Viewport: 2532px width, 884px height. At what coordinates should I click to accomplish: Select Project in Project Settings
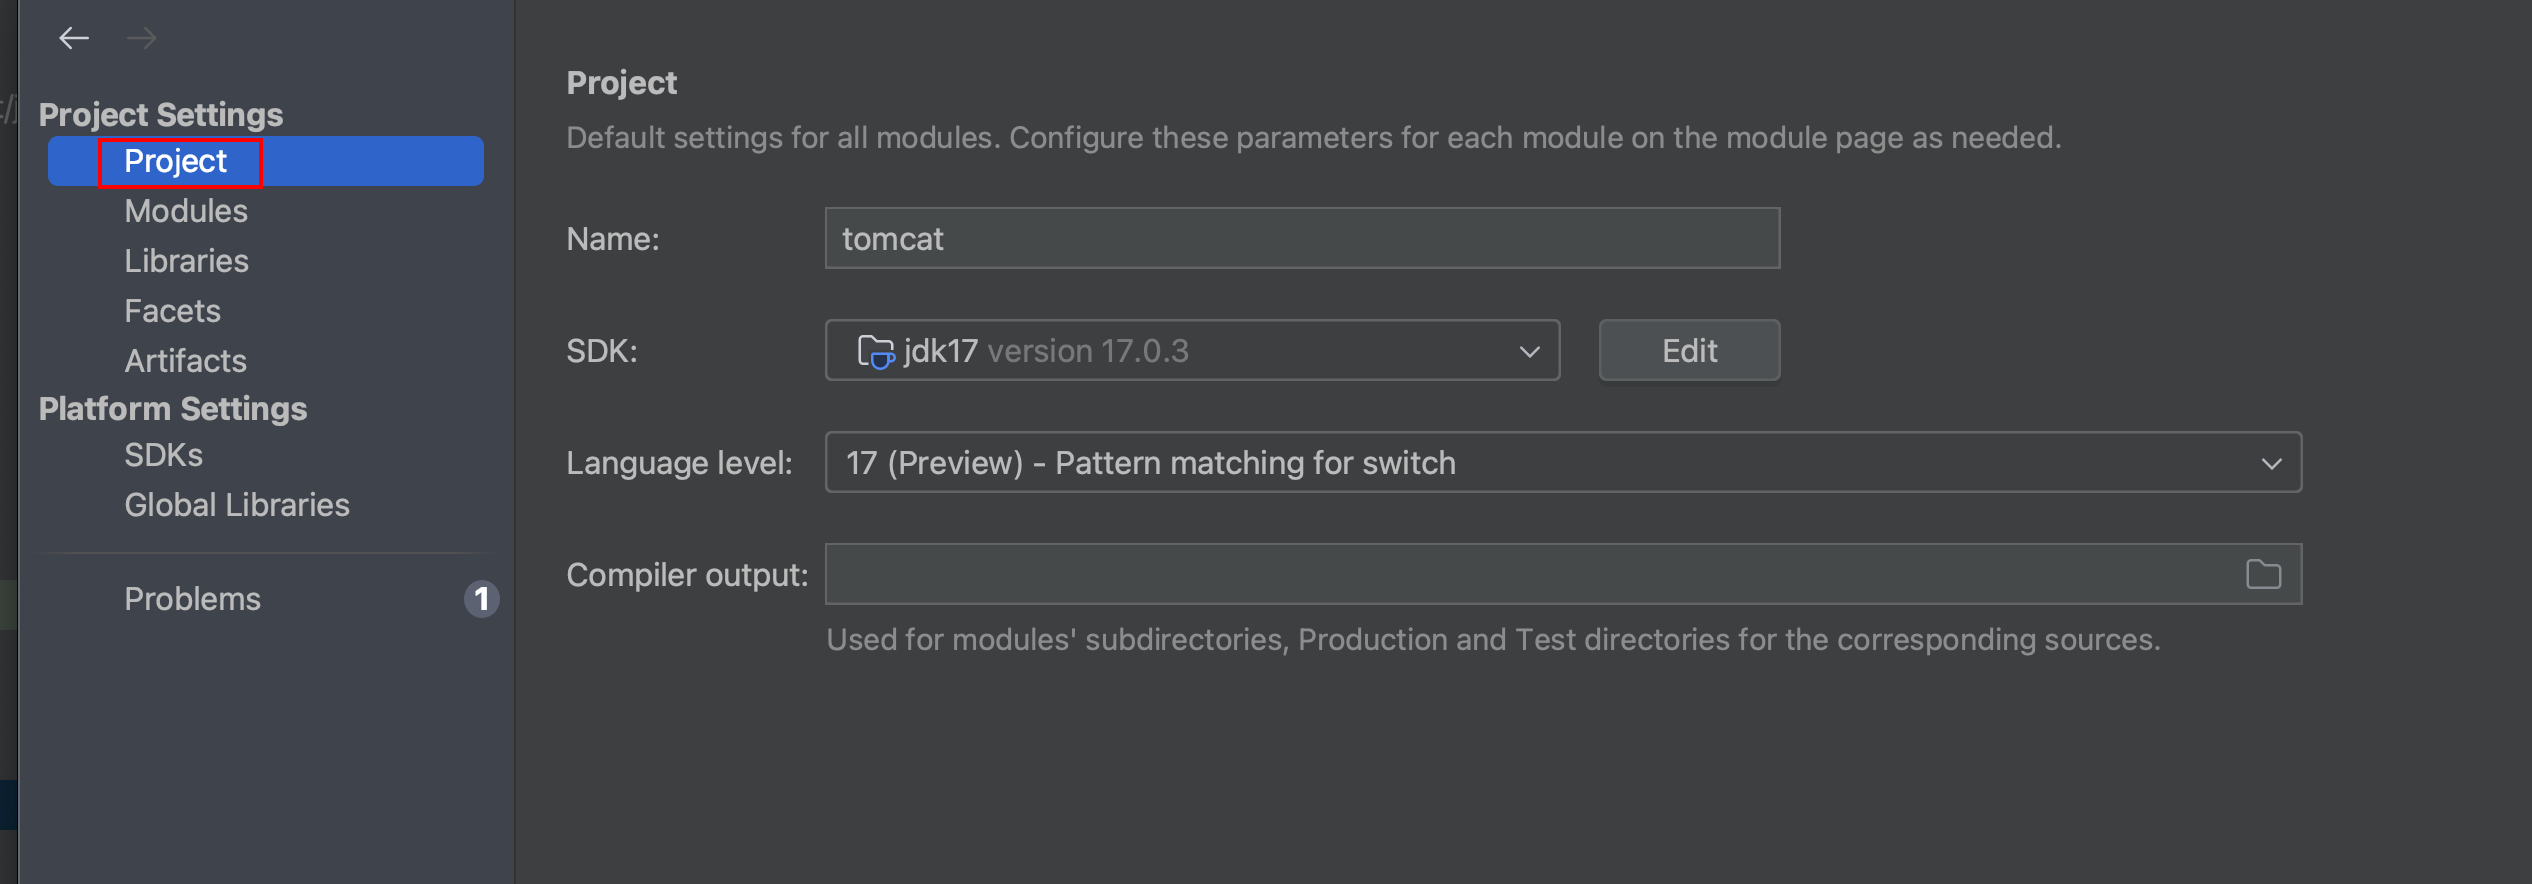pyautogui.click(x=176, y=162)
